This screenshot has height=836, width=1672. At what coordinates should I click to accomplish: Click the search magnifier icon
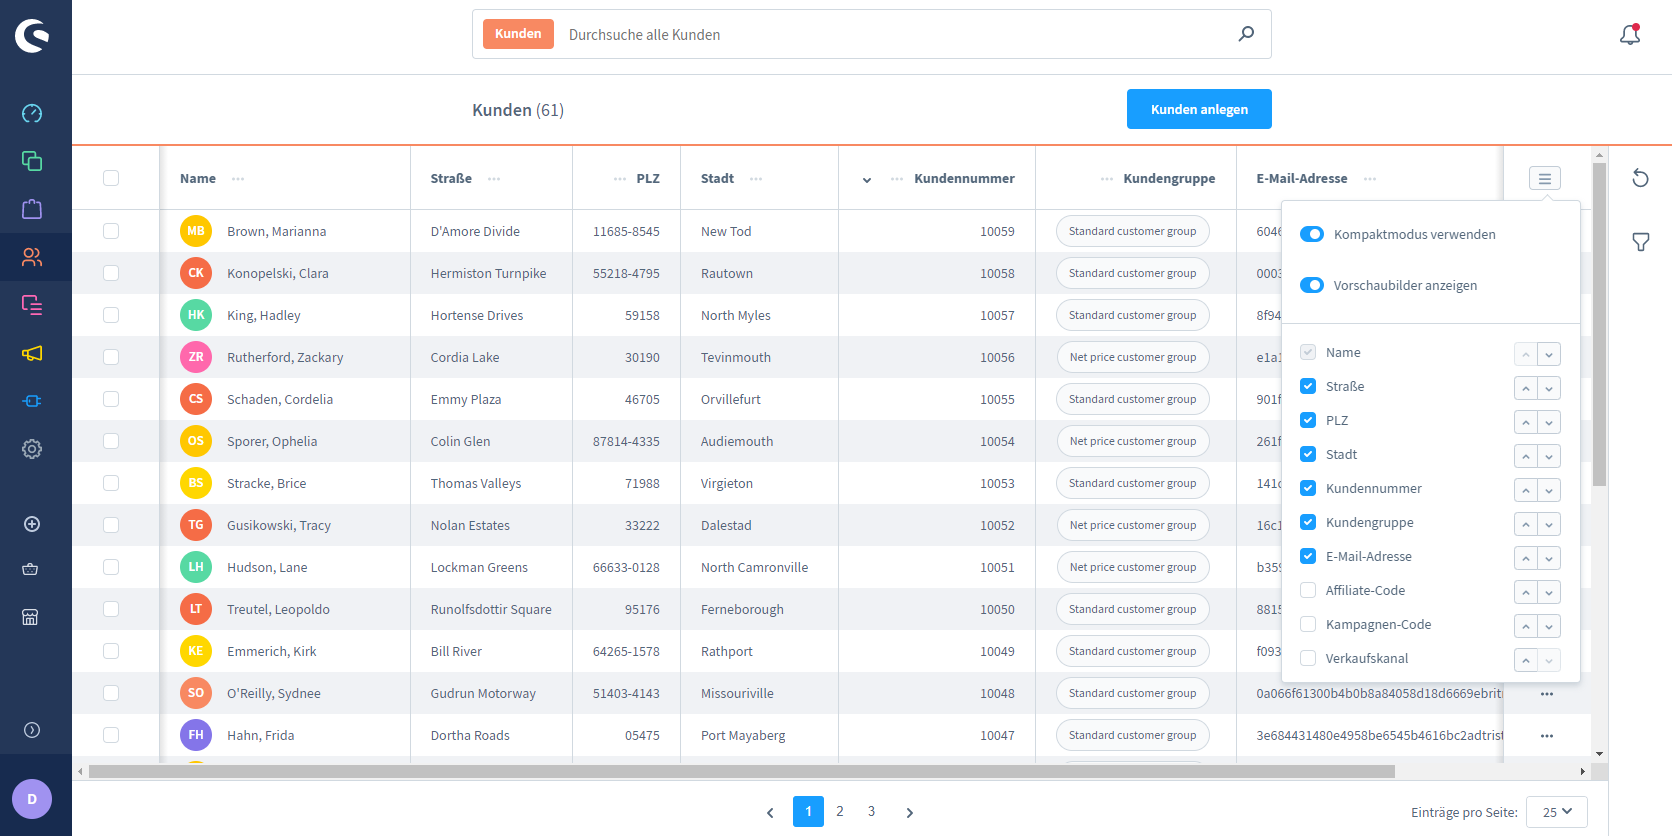click(x=1246, y=34)
